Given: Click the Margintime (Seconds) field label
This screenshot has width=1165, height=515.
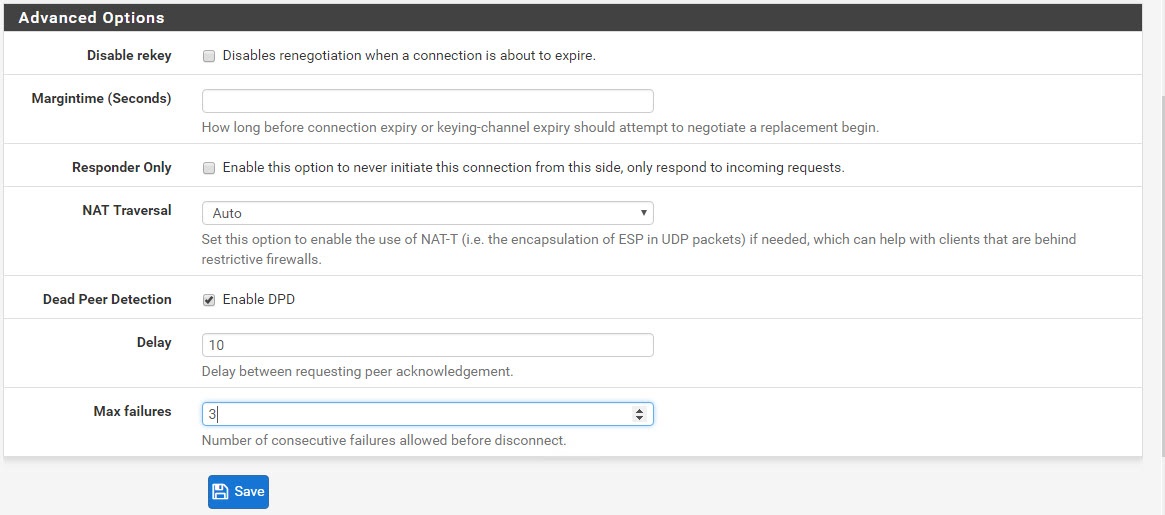Looking at the screenshot, I should click(x=102, y=99).
